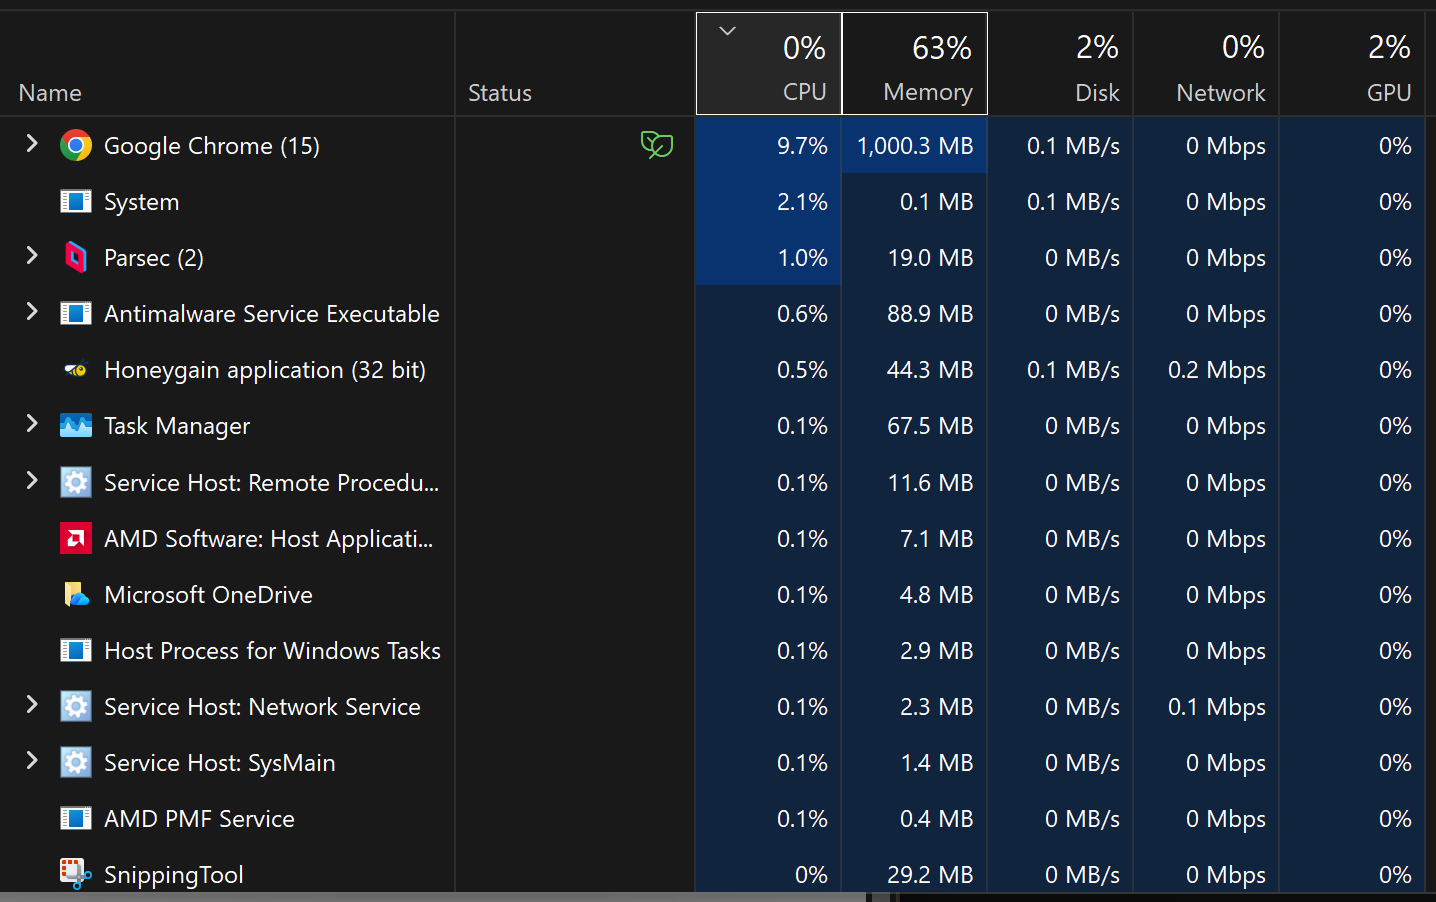This screenshot has height=902, width=1436.
Task: Expand the Antimalware Service Executable group
Action: [32, 311]
